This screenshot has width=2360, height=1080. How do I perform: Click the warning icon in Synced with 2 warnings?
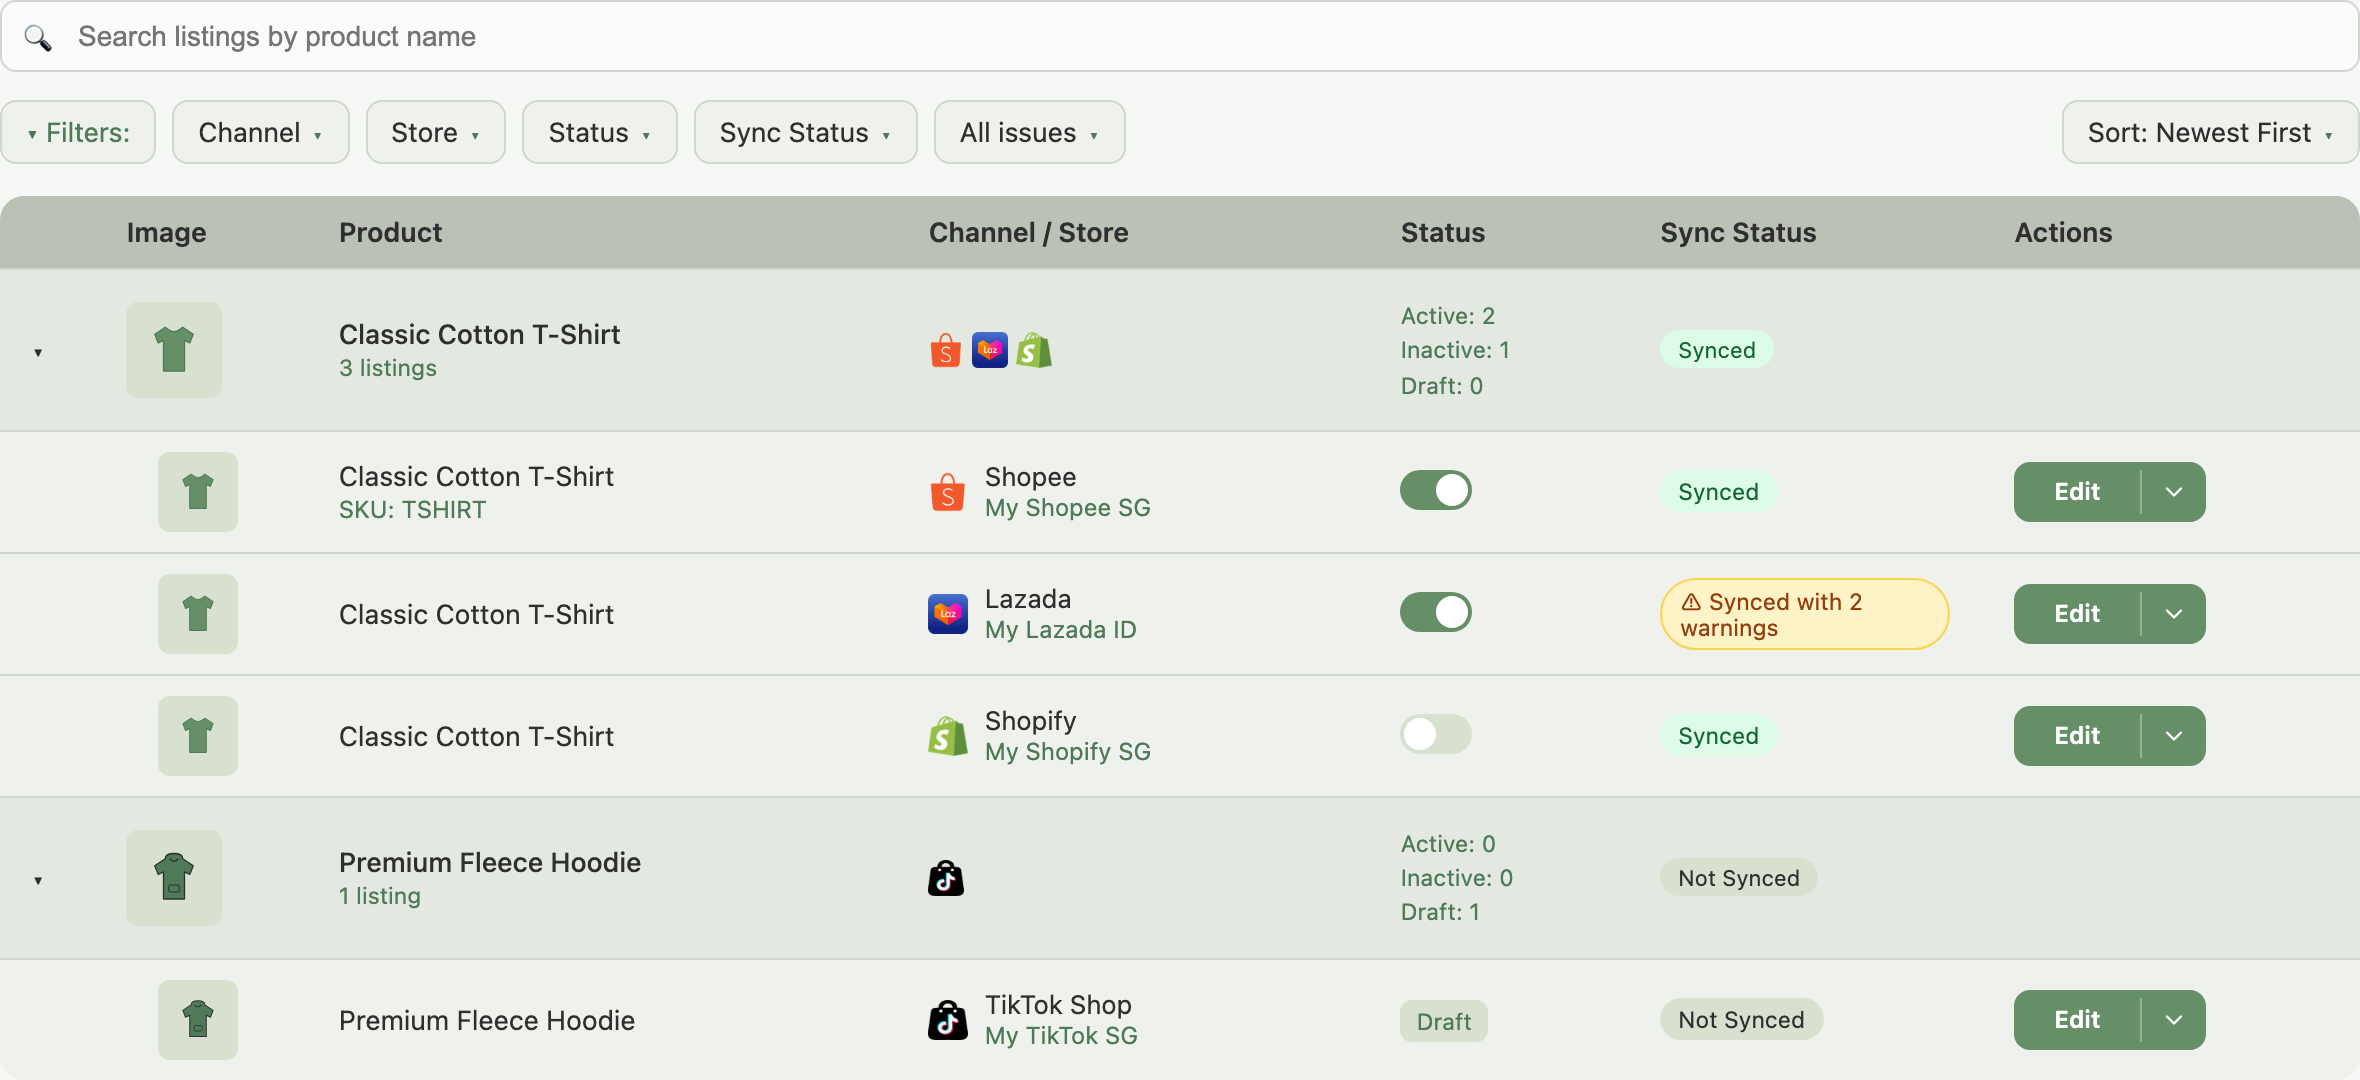pyautogui.click(x=1691, y=602)
